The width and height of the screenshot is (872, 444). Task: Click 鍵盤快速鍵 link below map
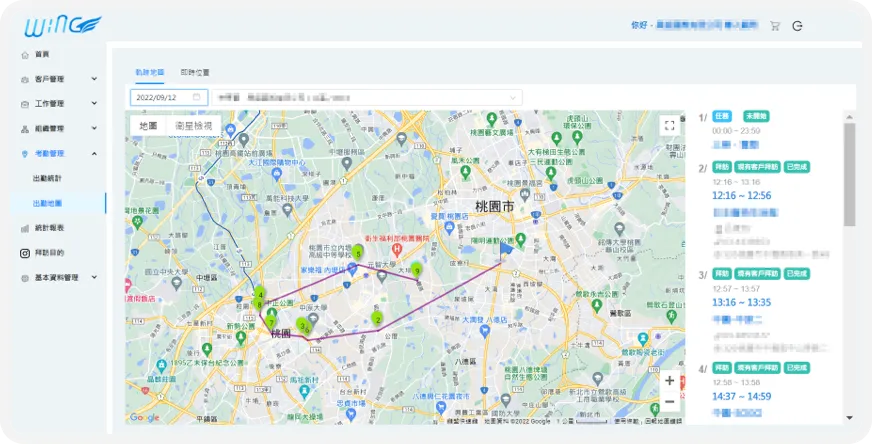pos(462,421)
